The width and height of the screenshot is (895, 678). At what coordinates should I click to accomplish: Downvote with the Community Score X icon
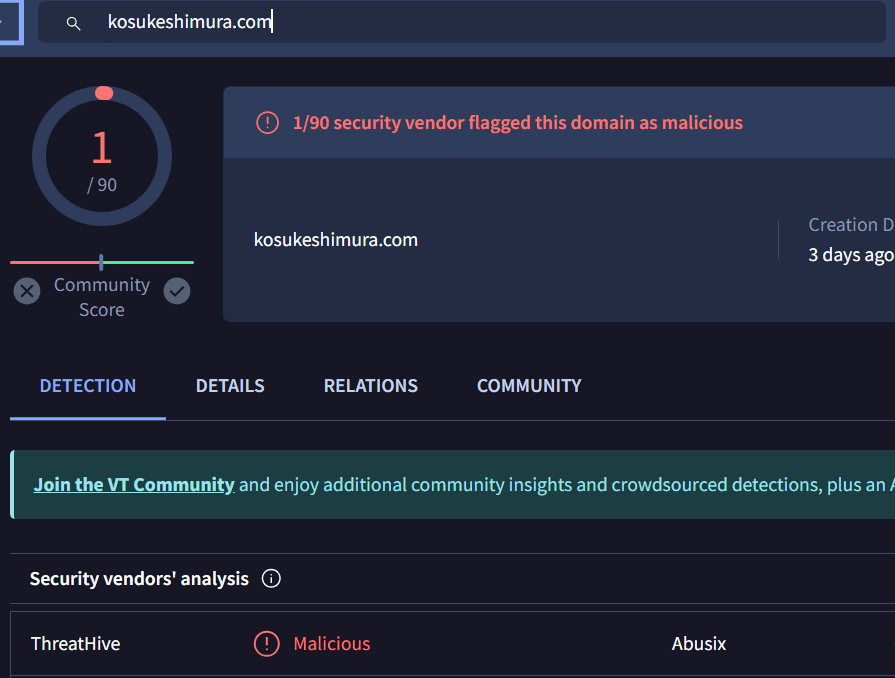[x=27, y=291]
